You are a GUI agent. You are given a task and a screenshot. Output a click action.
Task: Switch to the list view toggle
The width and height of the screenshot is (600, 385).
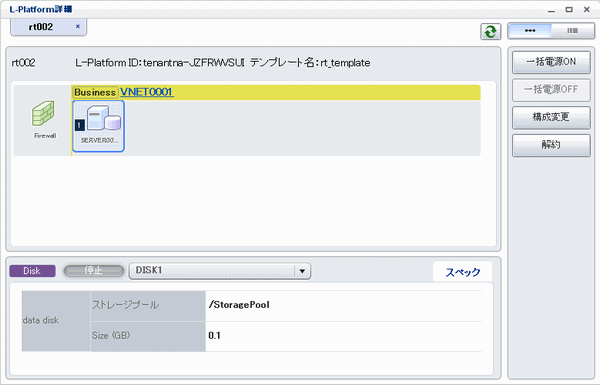click(572, 31)
